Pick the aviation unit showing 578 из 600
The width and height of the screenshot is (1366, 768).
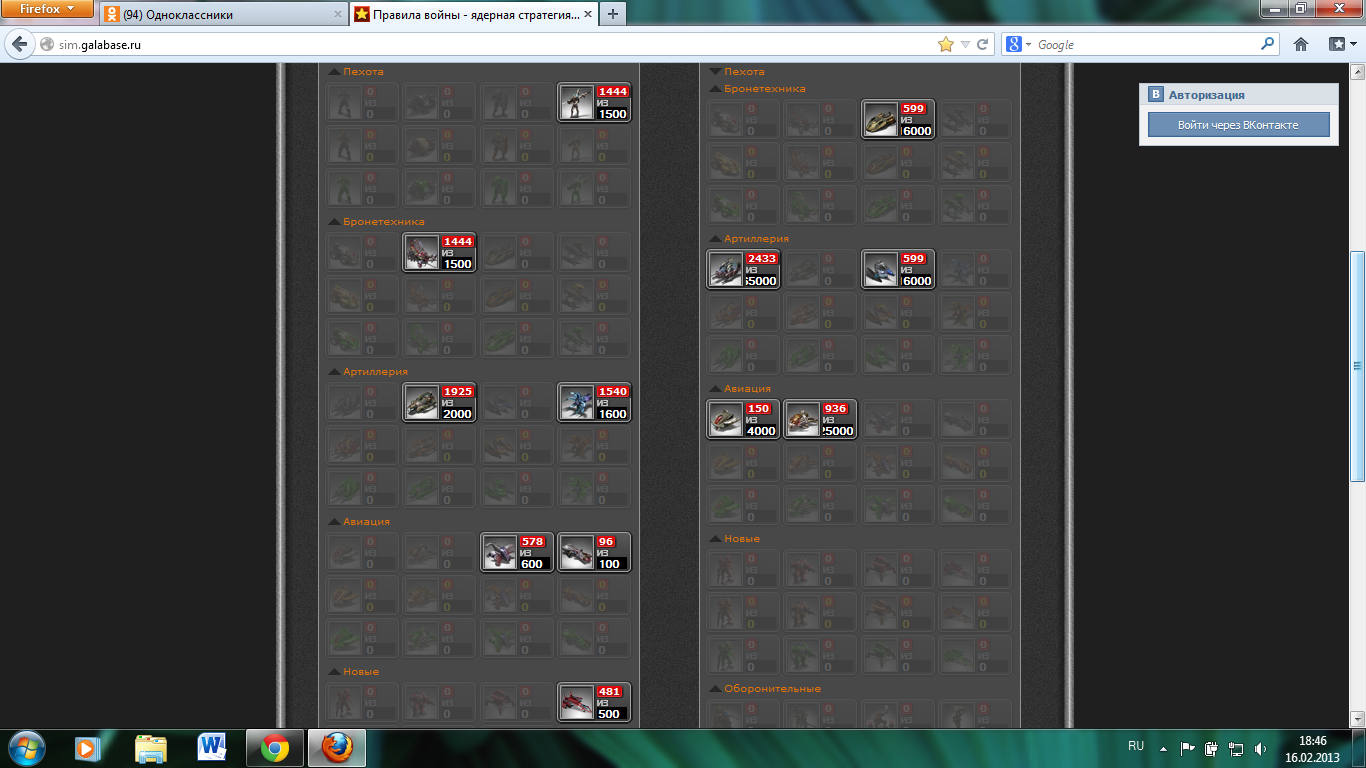coord(517,552)
